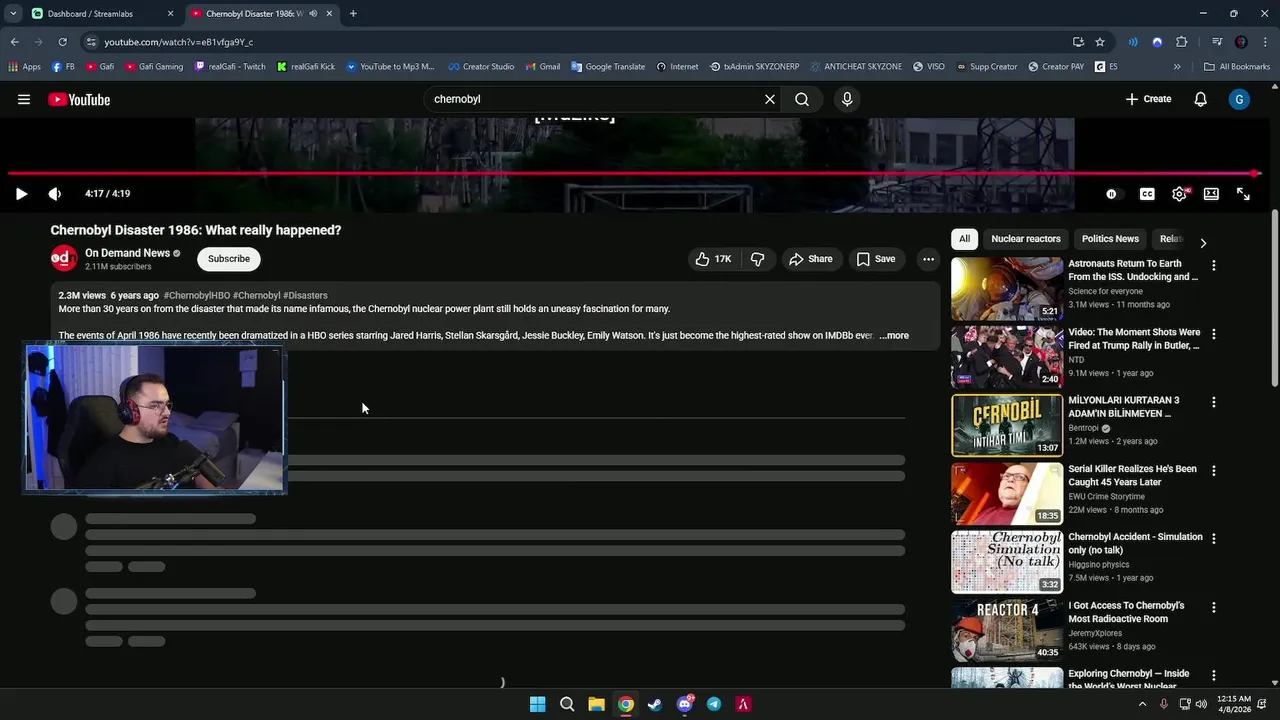The image size is (1280, 720).
Task: Play the video with play button
Action: pos(21,194)
